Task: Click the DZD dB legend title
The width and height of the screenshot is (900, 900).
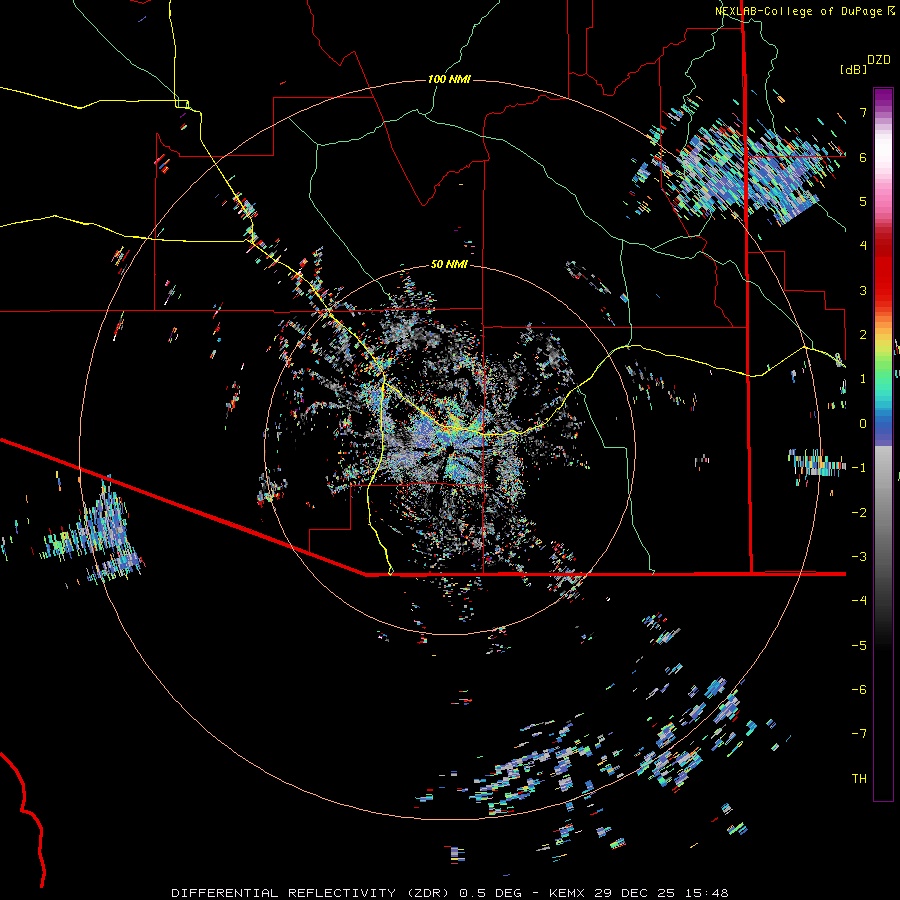Action: (865, 64)
